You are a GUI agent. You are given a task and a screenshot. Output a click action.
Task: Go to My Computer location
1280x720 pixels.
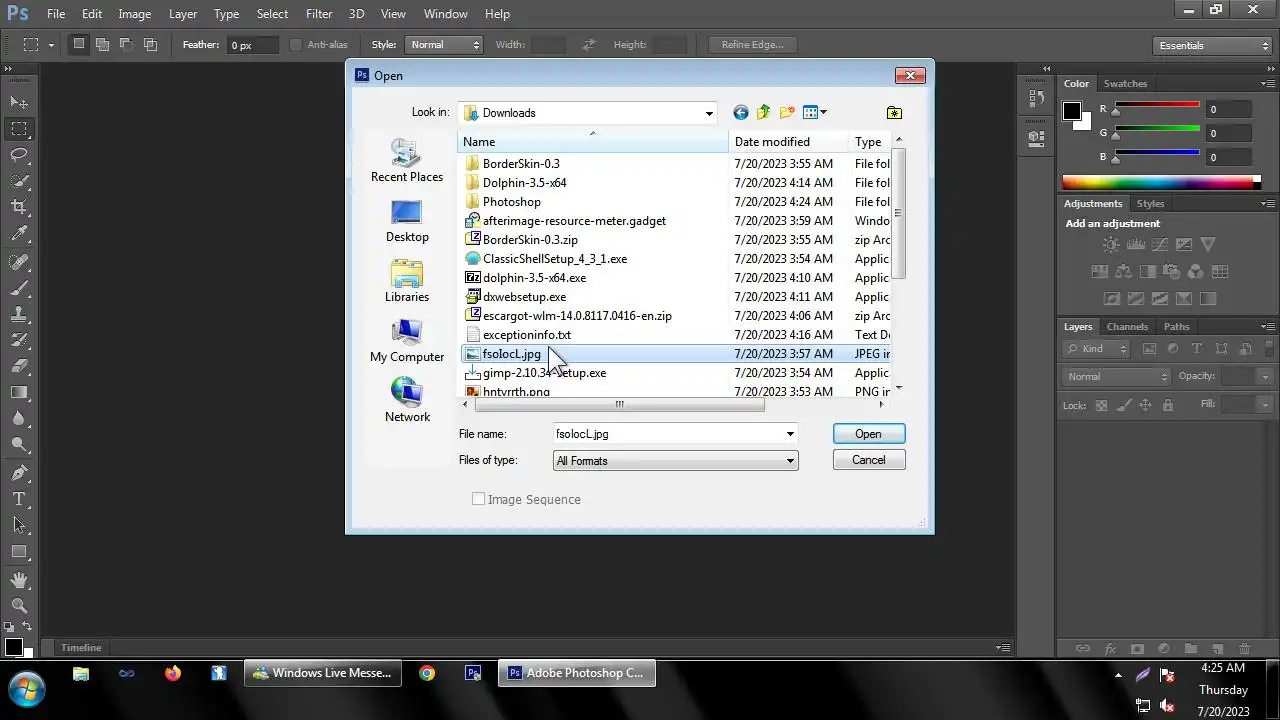pyautogui.click(x=406, y=341)
